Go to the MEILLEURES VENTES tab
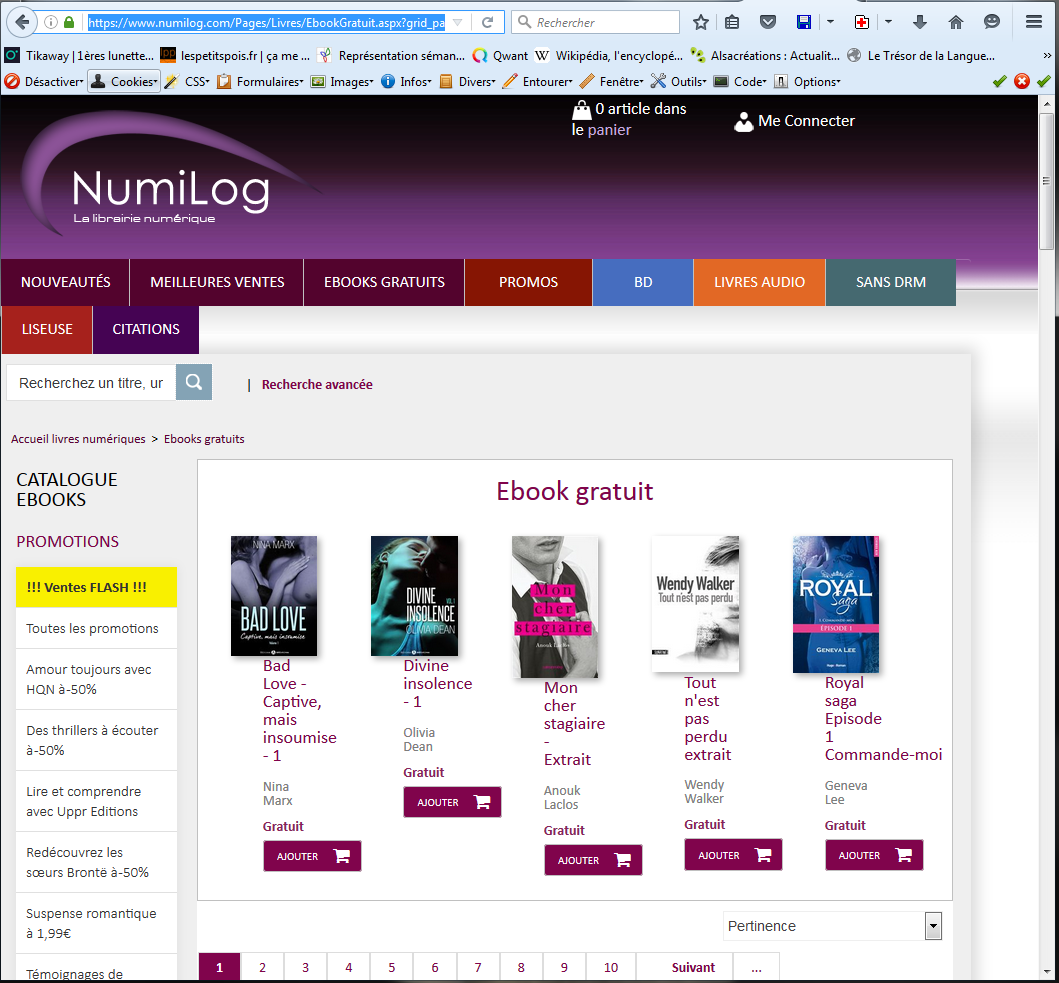 pyautogui.click(x=217, y=282)
